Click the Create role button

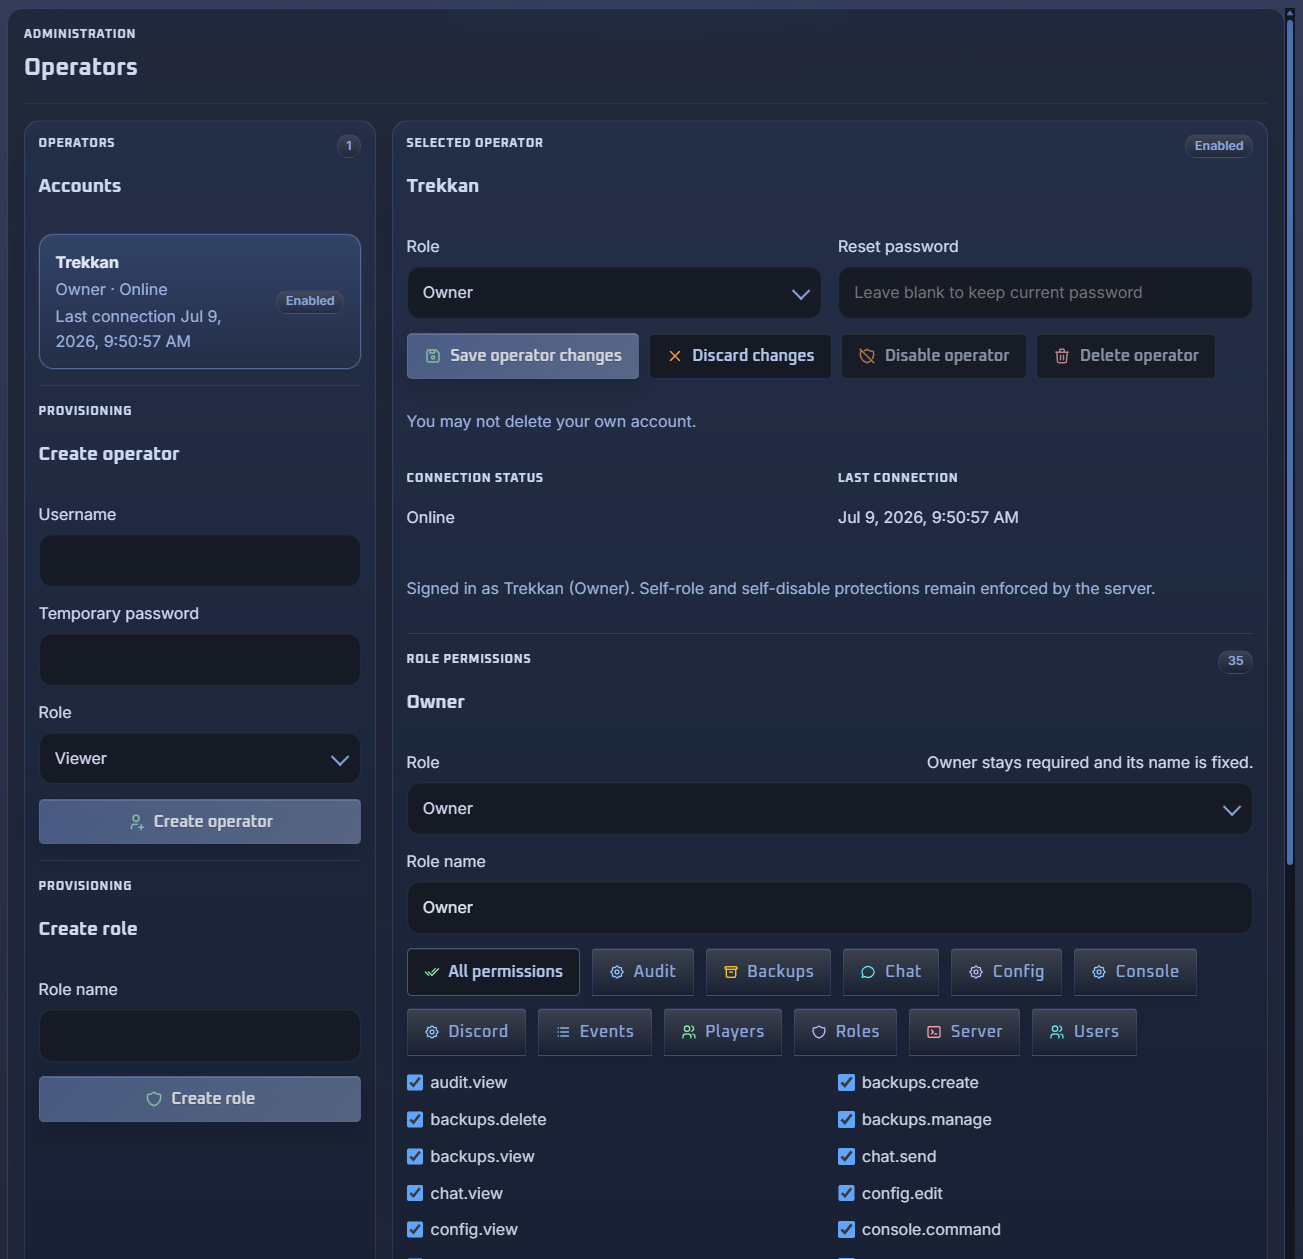point(200,1099)
